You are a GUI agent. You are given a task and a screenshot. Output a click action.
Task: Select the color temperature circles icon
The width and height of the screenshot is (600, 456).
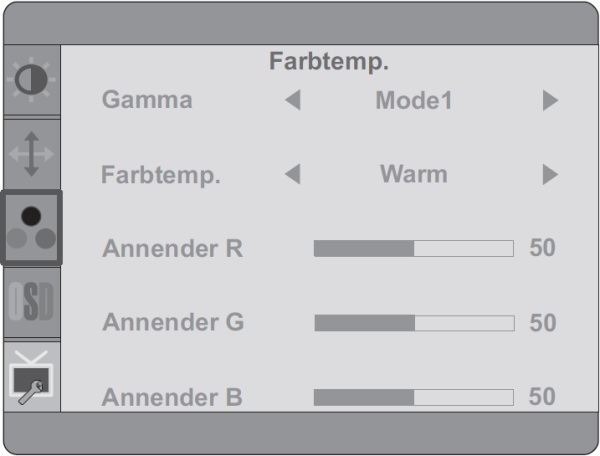point(31,228)
